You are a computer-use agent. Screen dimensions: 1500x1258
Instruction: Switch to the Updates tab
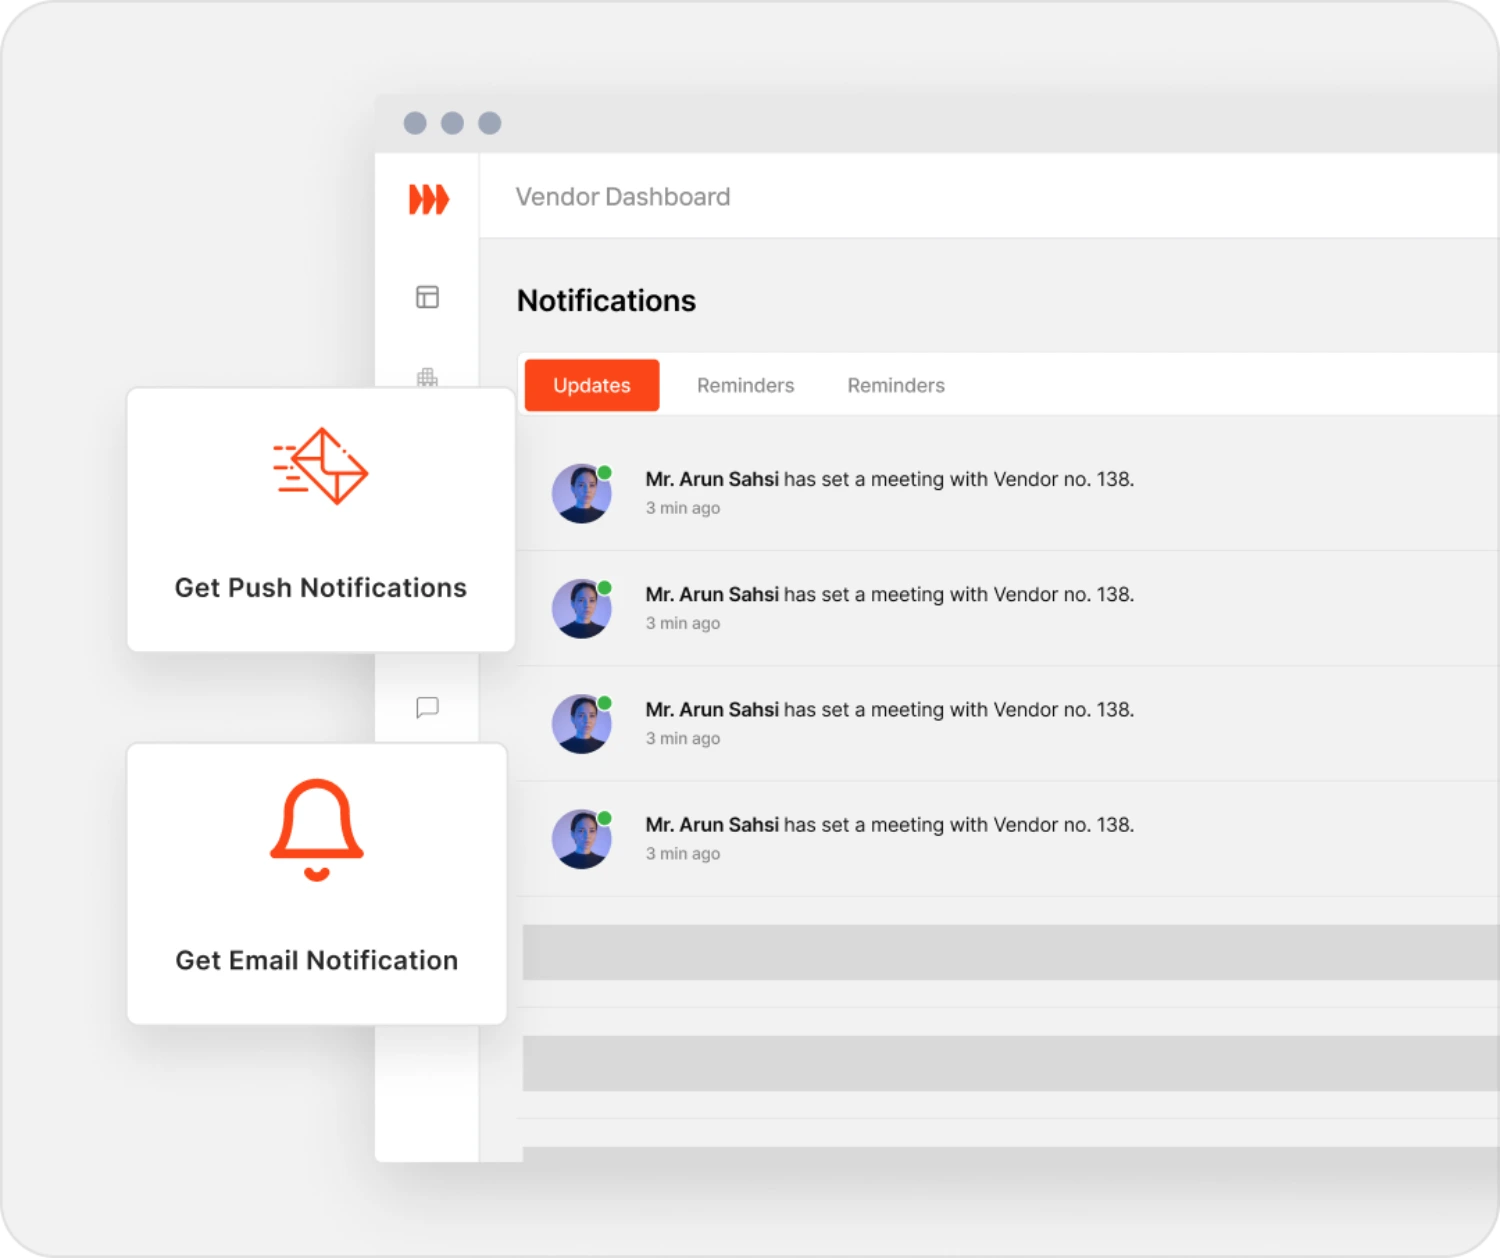click(591, 385)
